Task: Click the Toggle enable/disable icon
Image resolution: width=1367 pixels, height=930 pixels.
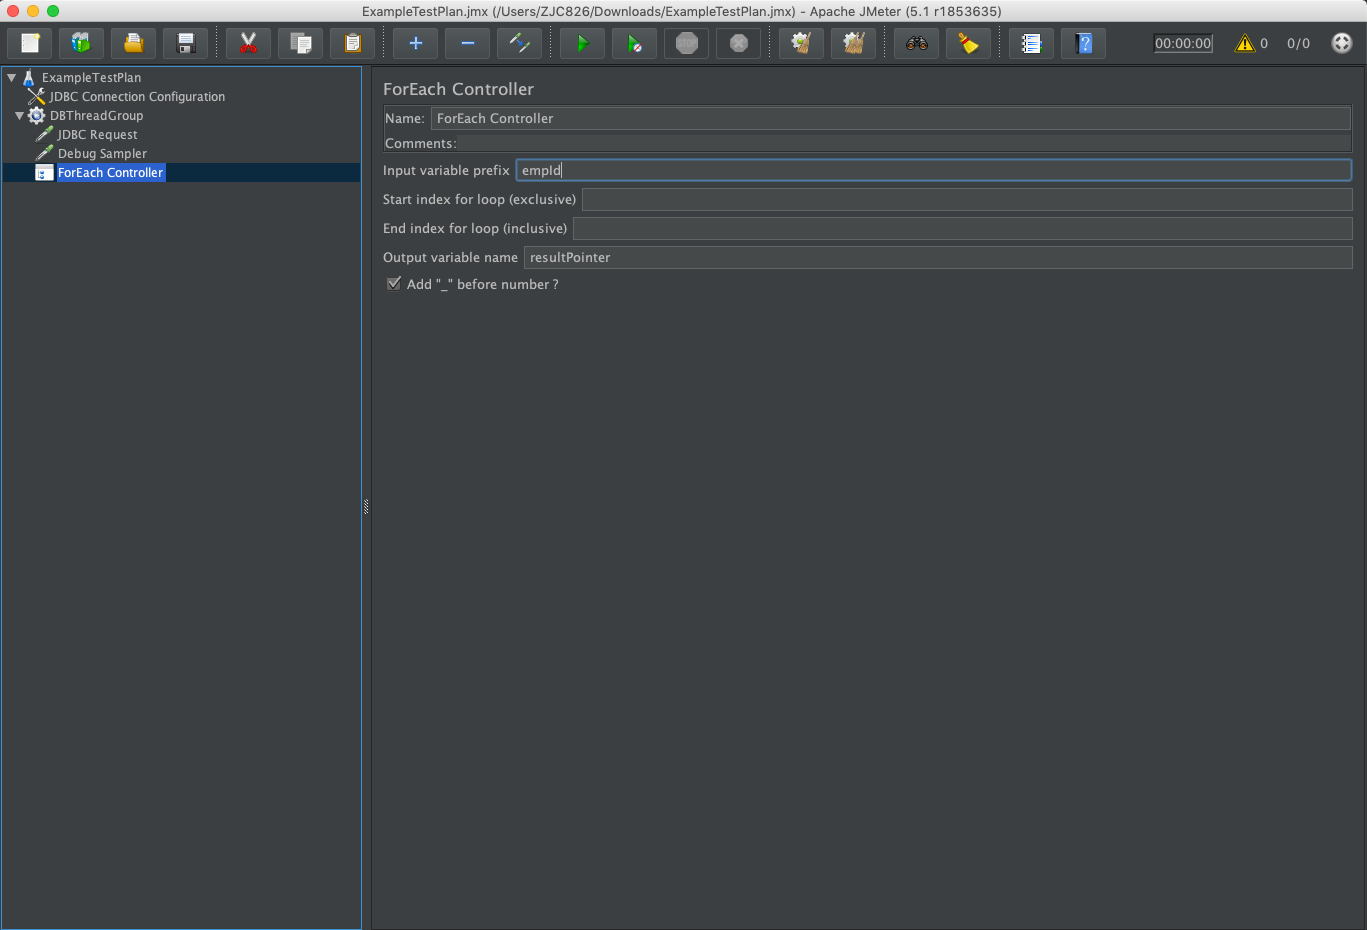Action: coord(520,43)
